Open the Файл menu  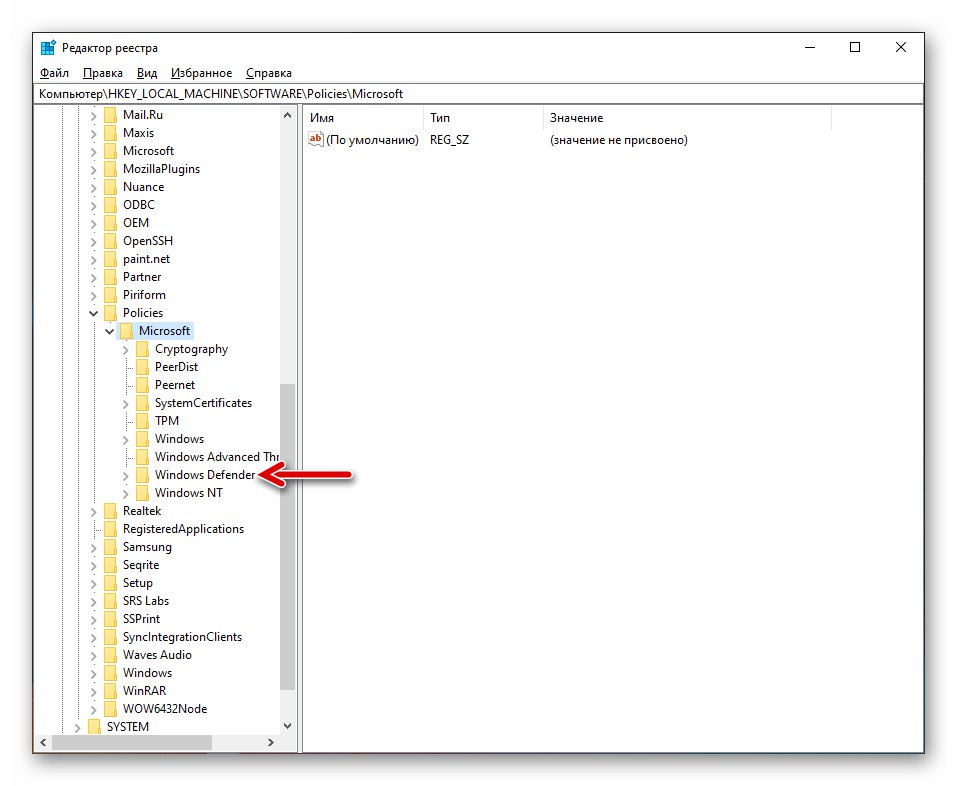pos(54,73)
